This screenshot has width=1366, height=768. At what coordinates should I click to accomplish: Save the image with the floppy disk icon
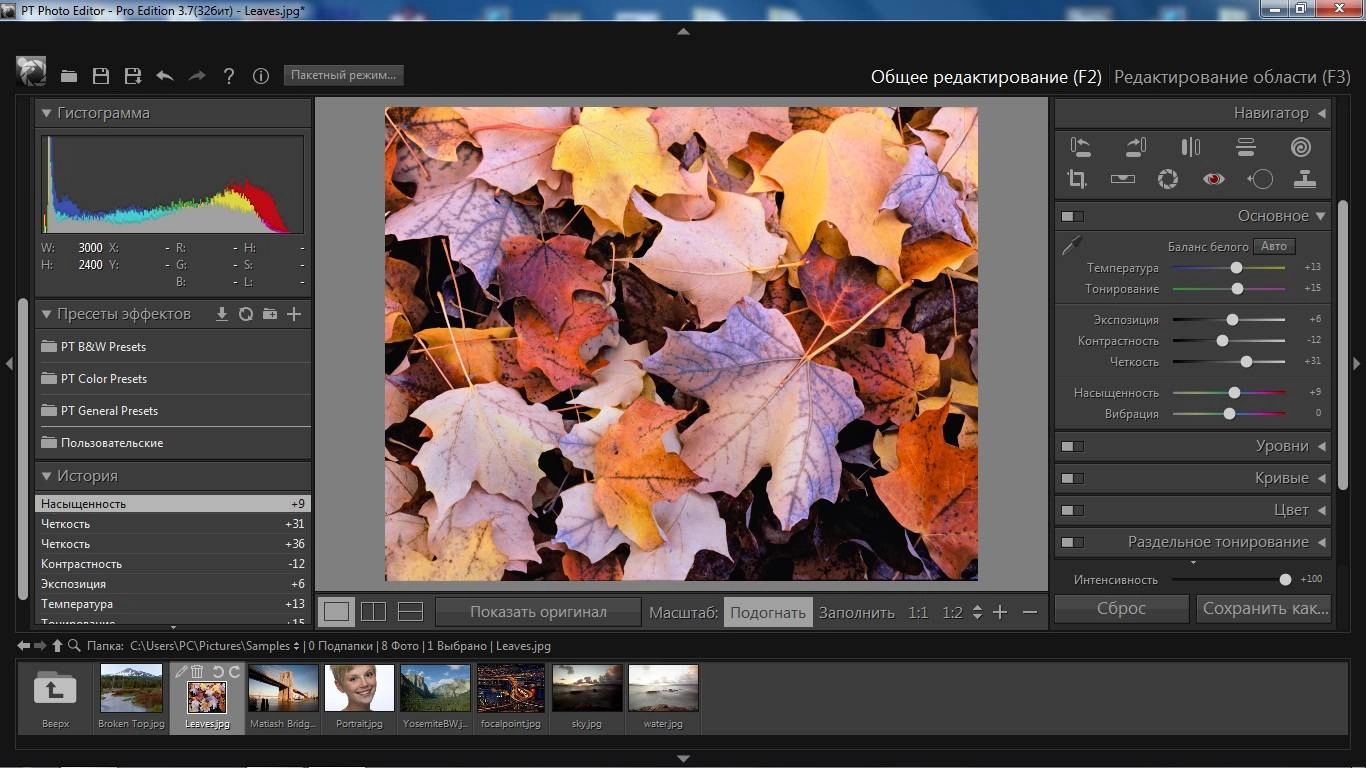click(101, 76)
